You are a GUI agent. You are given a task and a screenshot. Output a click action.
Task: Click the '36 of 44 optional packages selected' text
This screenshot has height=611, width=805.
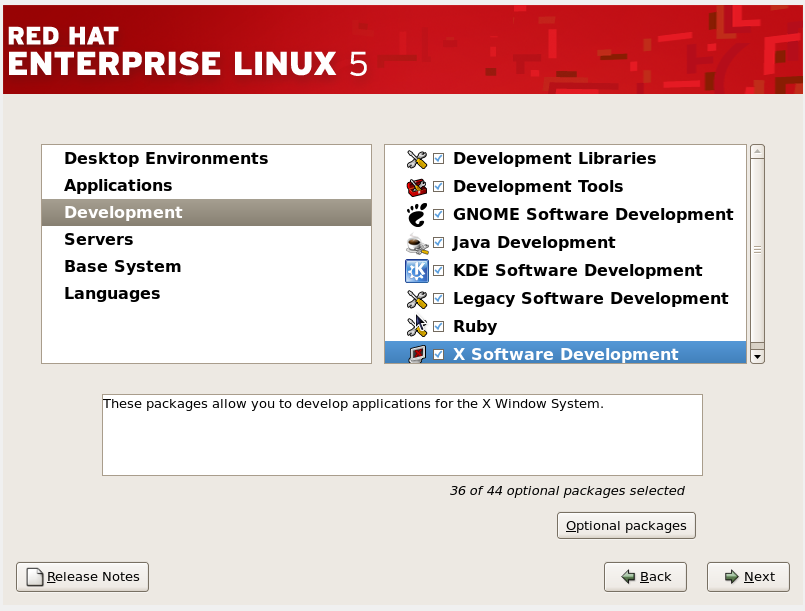pos(567,491)
